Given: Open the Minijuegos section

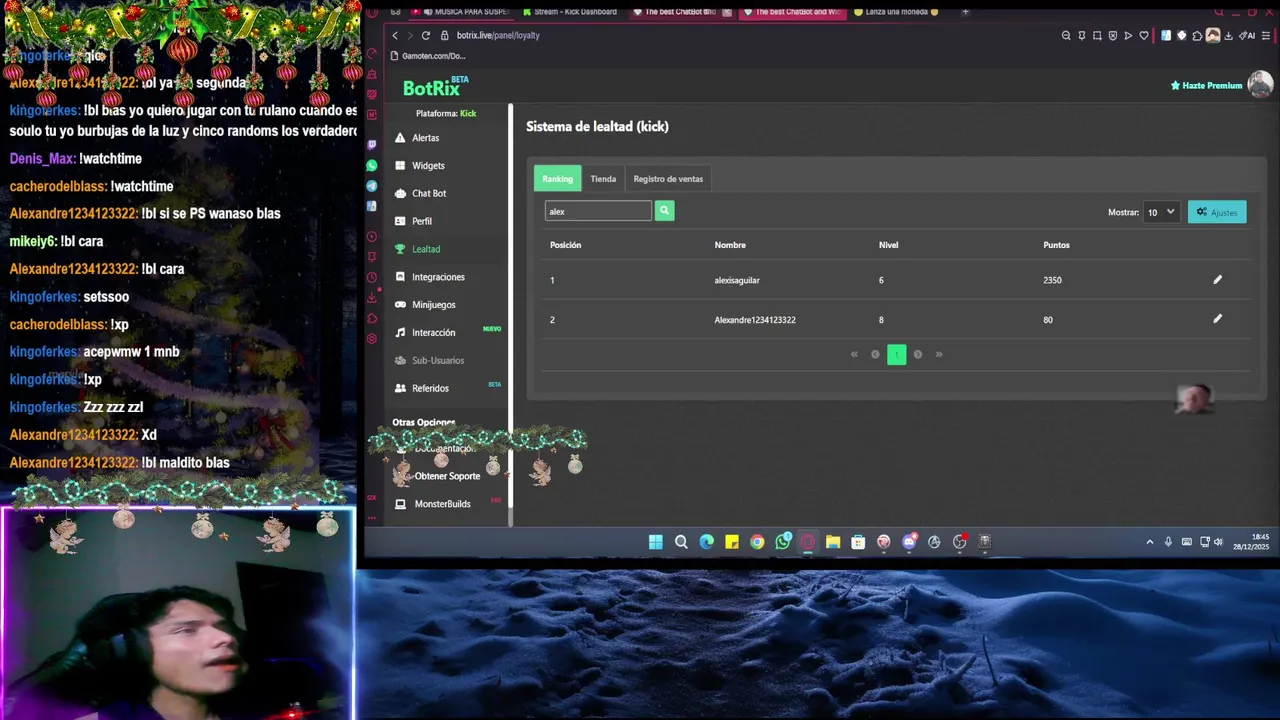Looking at the screenshot, I should [424, 305].
